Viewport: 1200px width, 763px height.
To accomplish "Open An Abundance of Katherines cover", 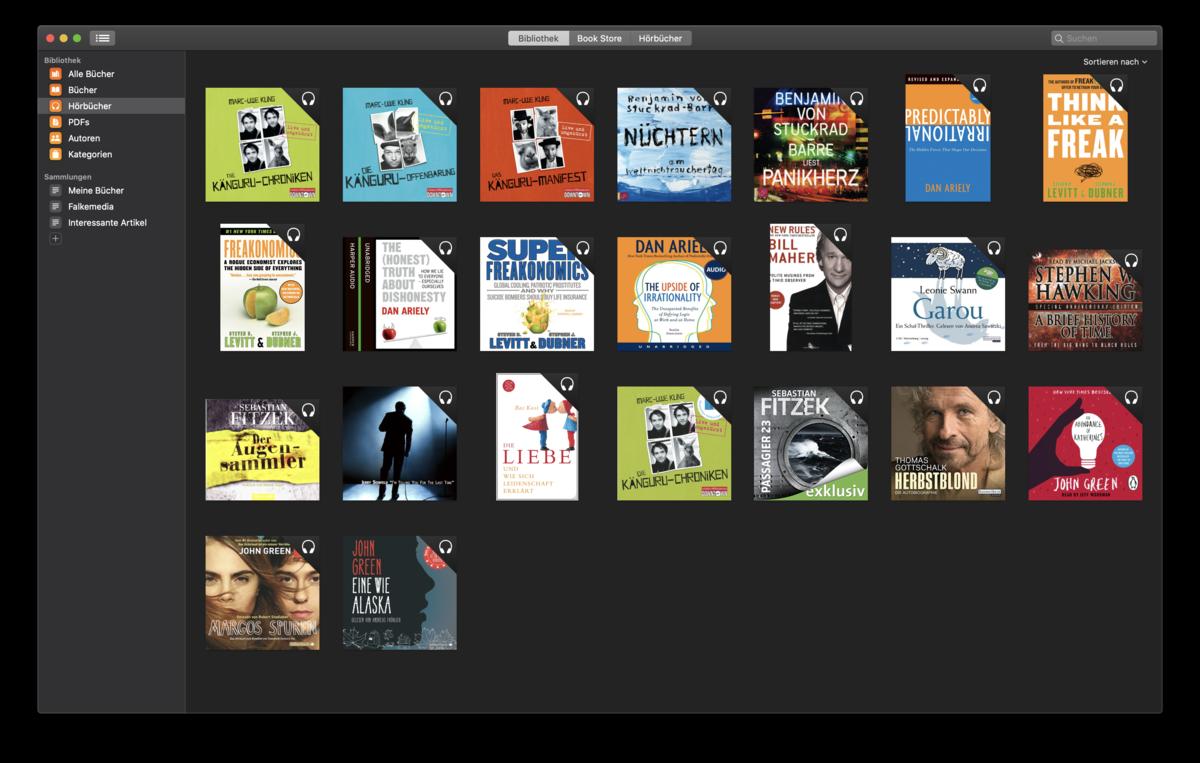I will (x=1085, y=443).
